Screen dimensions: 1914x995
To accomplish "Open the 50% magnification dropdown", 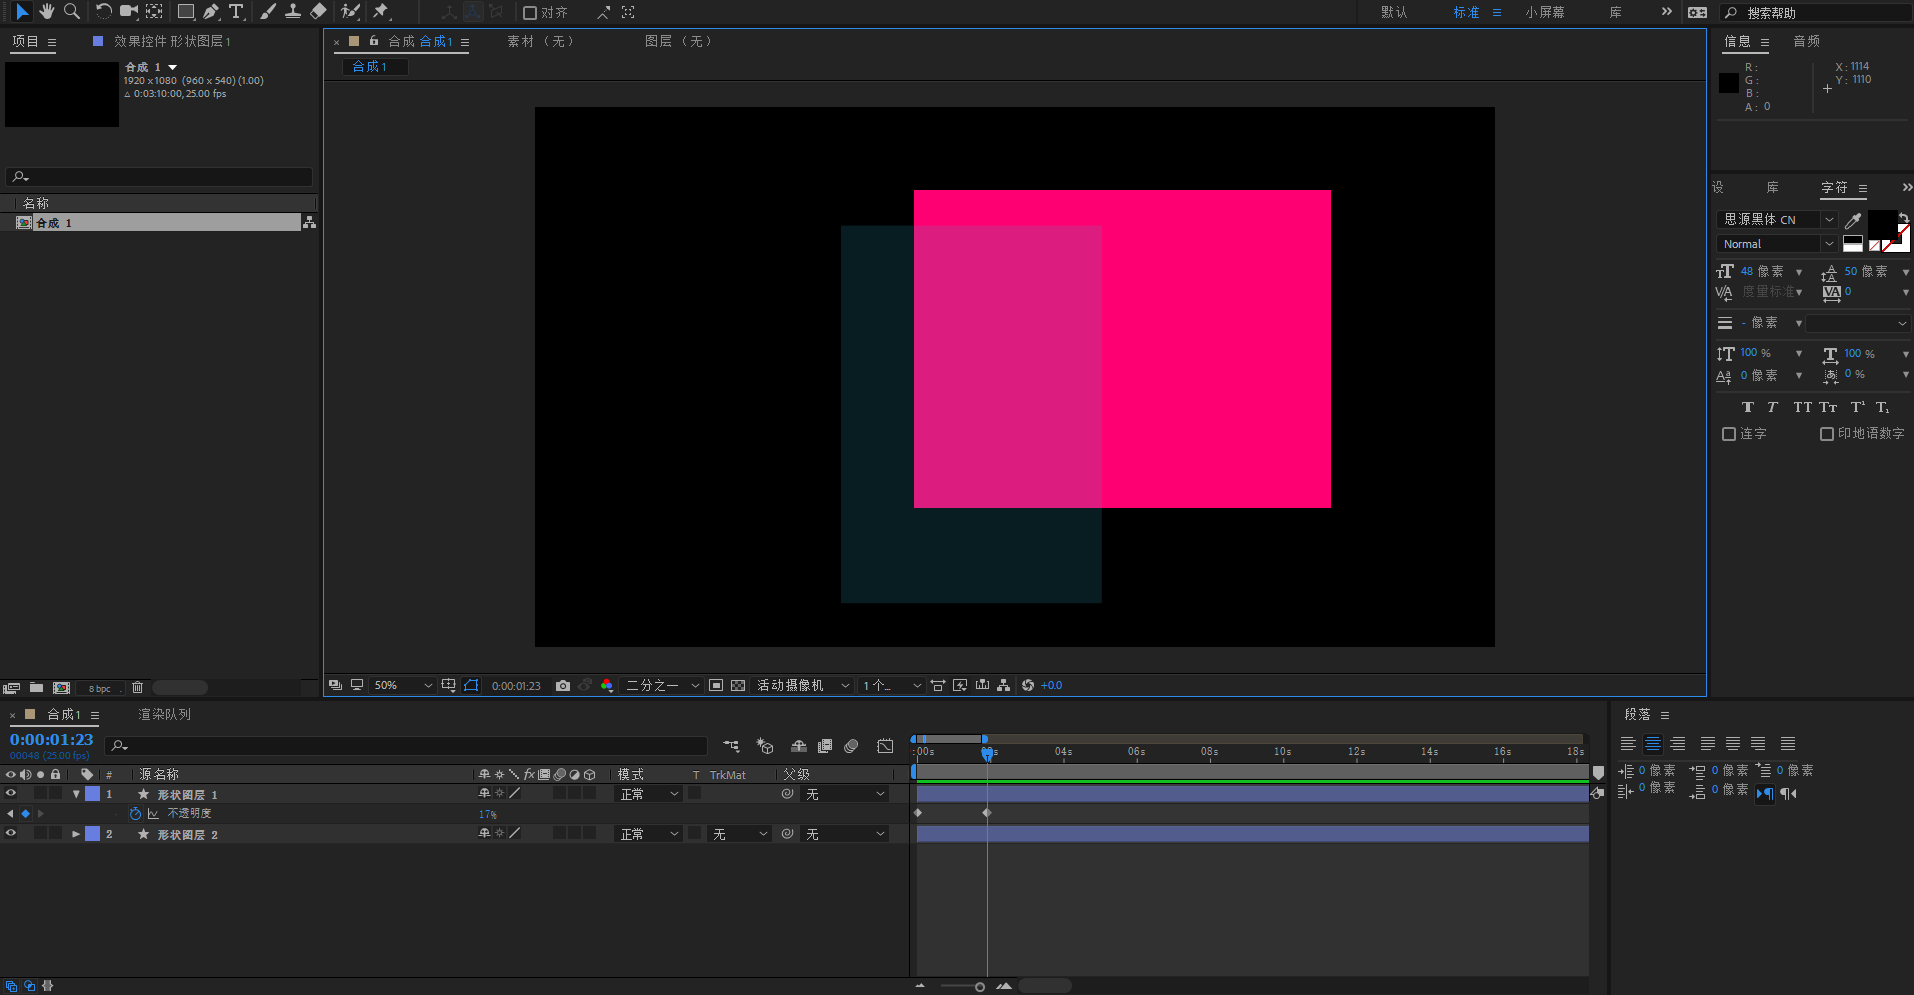I will click(402, 685).
